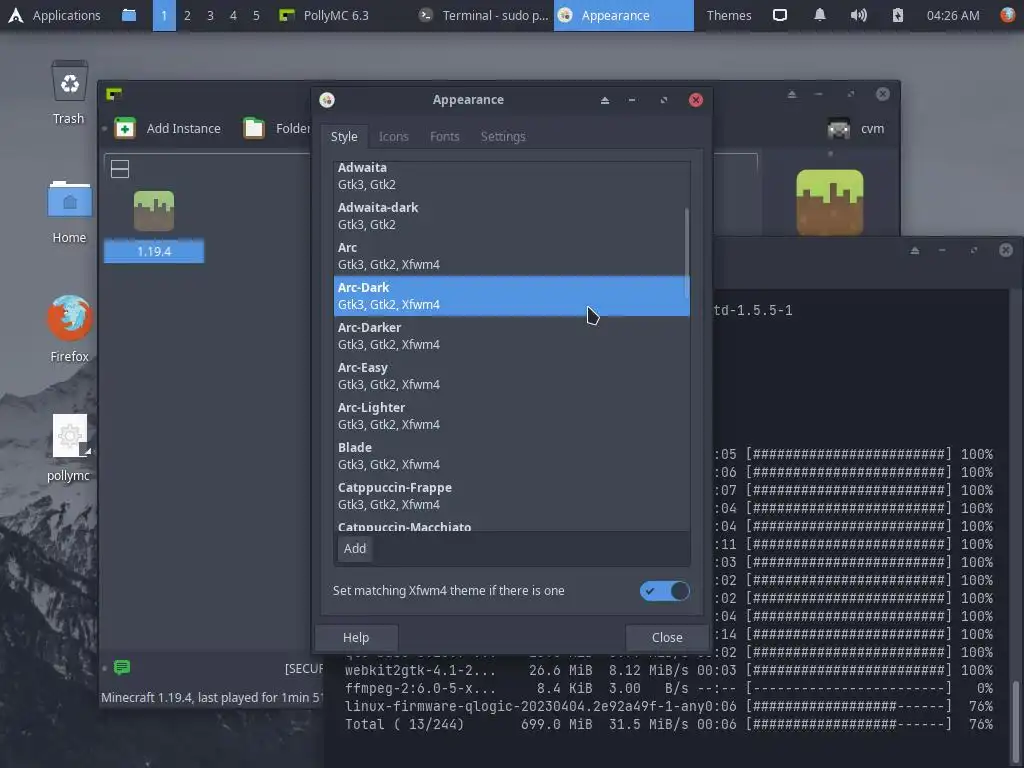Click the battery power icon
Screen dimensions: 1024x768
pyautogui.click(x=898, y=15)
